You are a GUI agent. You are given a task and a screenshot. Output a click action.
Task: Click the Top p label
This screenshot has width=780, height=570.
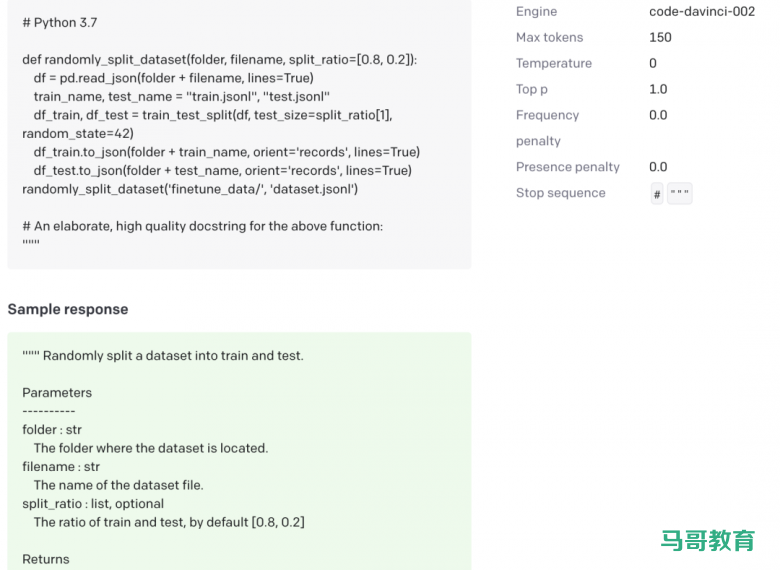tap(532, 89)
